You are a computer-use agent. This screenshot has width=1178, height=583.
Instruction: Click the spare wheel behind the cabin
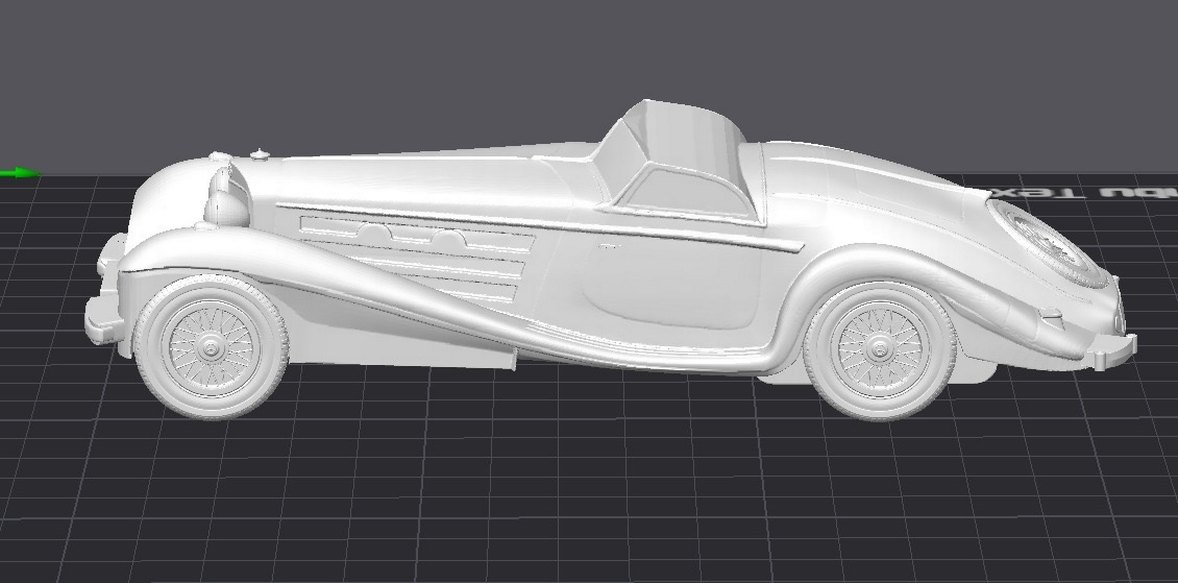[1045, 240]
